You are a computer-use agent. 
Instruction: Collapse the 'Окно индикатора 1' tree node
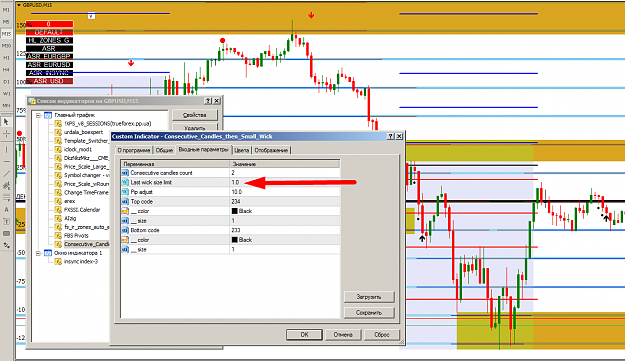click(38, 253)
